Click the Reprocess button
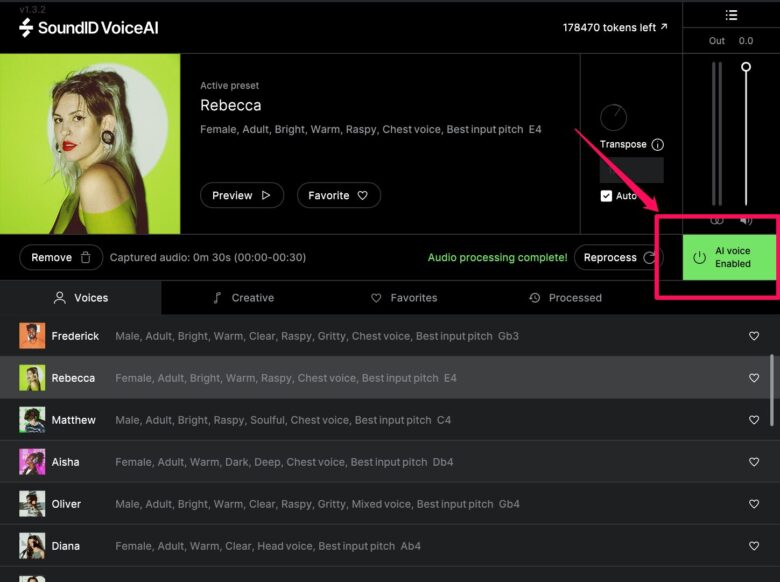 pos(619,257)
